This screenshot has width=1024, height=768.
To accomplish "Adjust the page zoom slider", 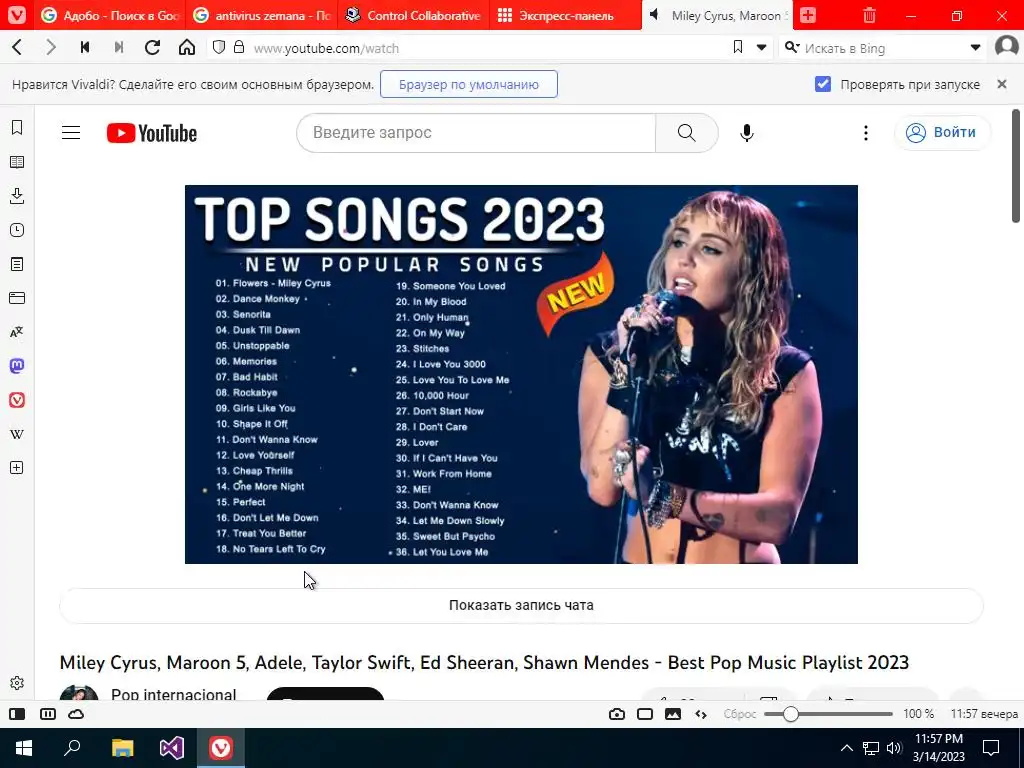I will [828, 714].
